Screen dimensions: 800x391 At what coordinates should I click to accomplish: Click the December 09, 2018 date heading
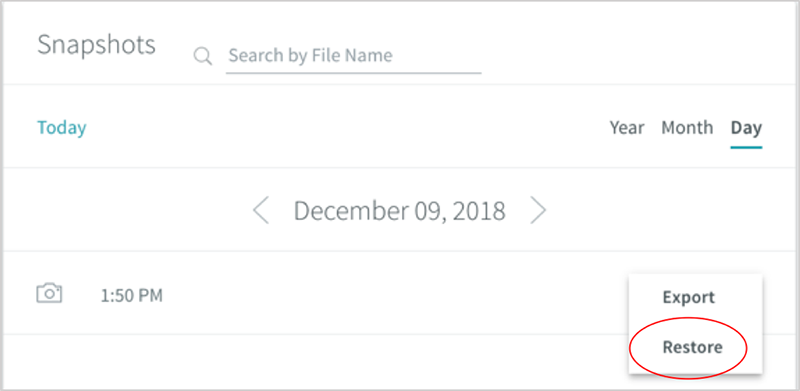point(399,211)
